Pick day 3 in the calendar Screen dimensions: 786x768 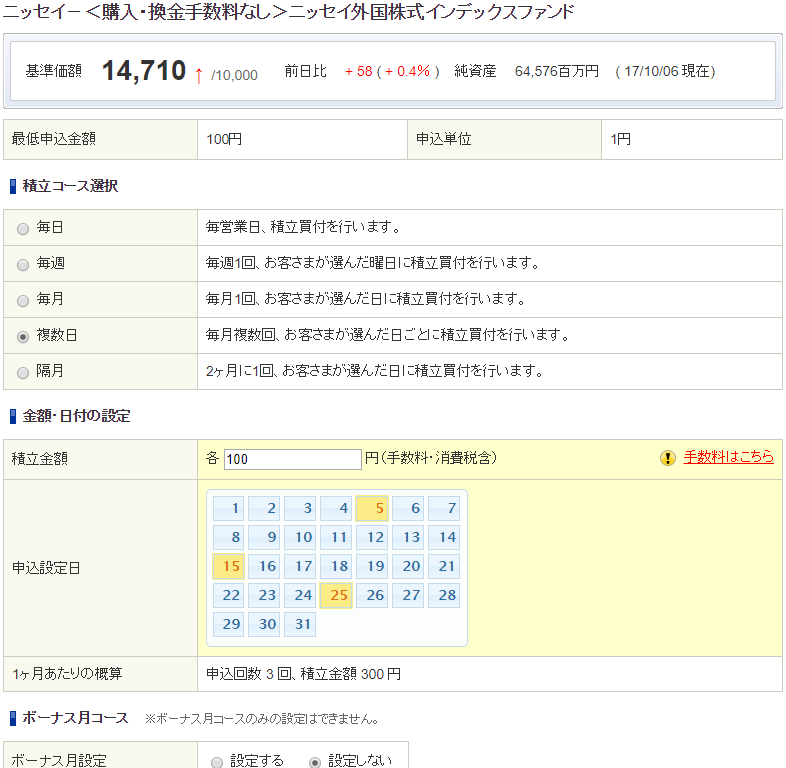(300, 508)
